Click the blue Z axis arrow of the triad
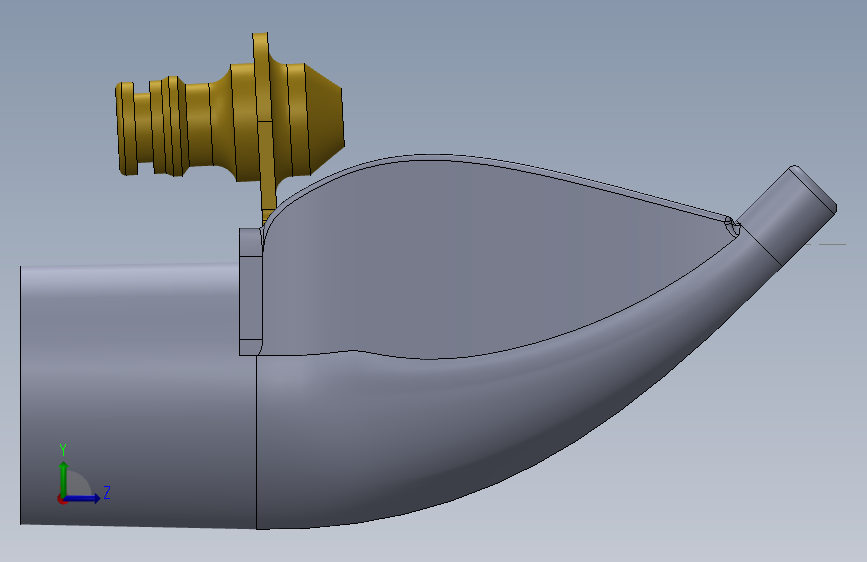867x562 pixels. [x=83, y=498]
